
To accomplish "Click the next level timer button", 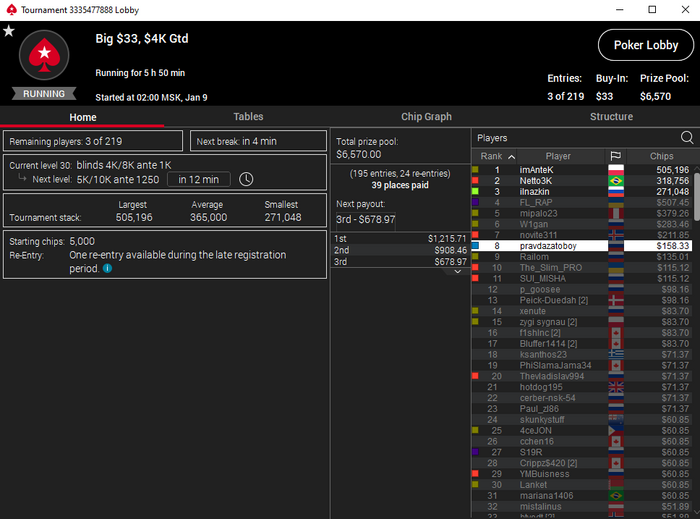I will pos(199,179).
